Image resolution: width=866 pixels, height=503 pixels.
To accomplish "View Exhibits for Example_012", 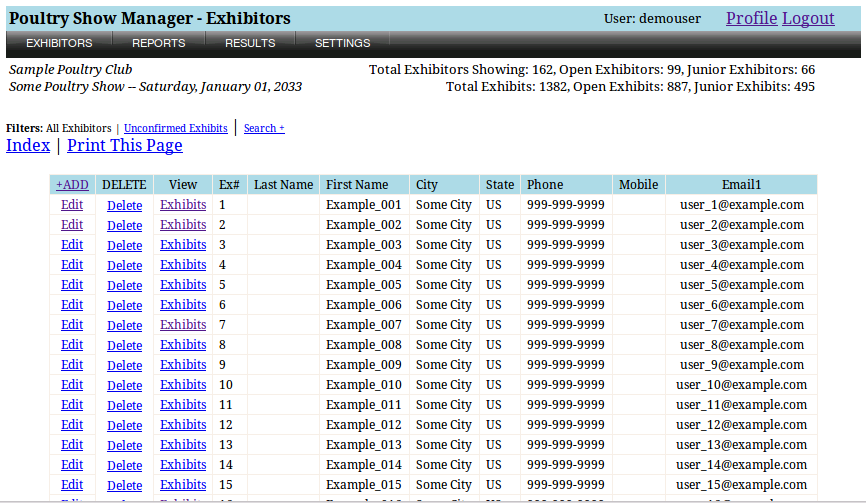I will (x=183, y=425).
